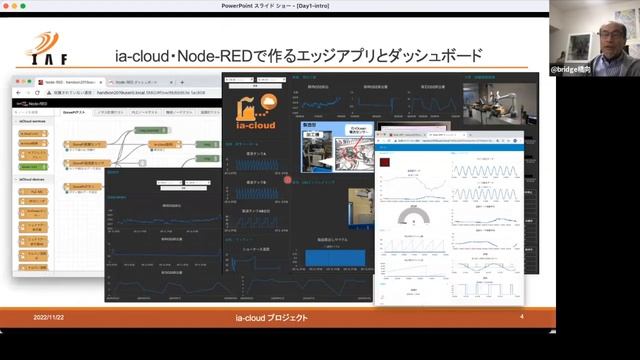The height and width of the screenshot is (360, 640).
Task: Click the green fullscreen button of the PowerPoint window
Action: [23, 6]
